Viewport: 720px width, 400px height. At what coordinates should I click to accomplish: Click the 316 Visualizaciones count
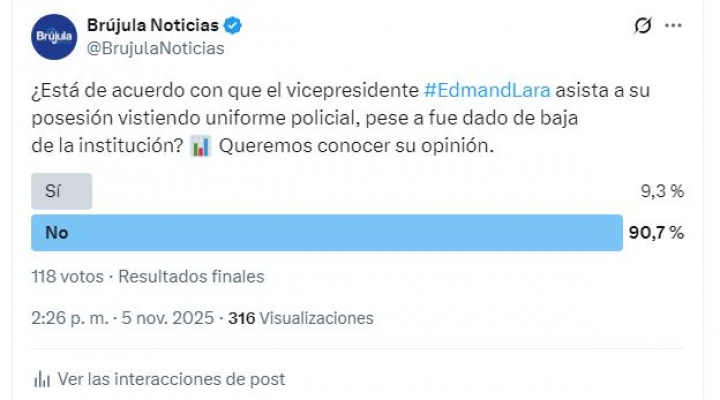[x=301, y=318]
